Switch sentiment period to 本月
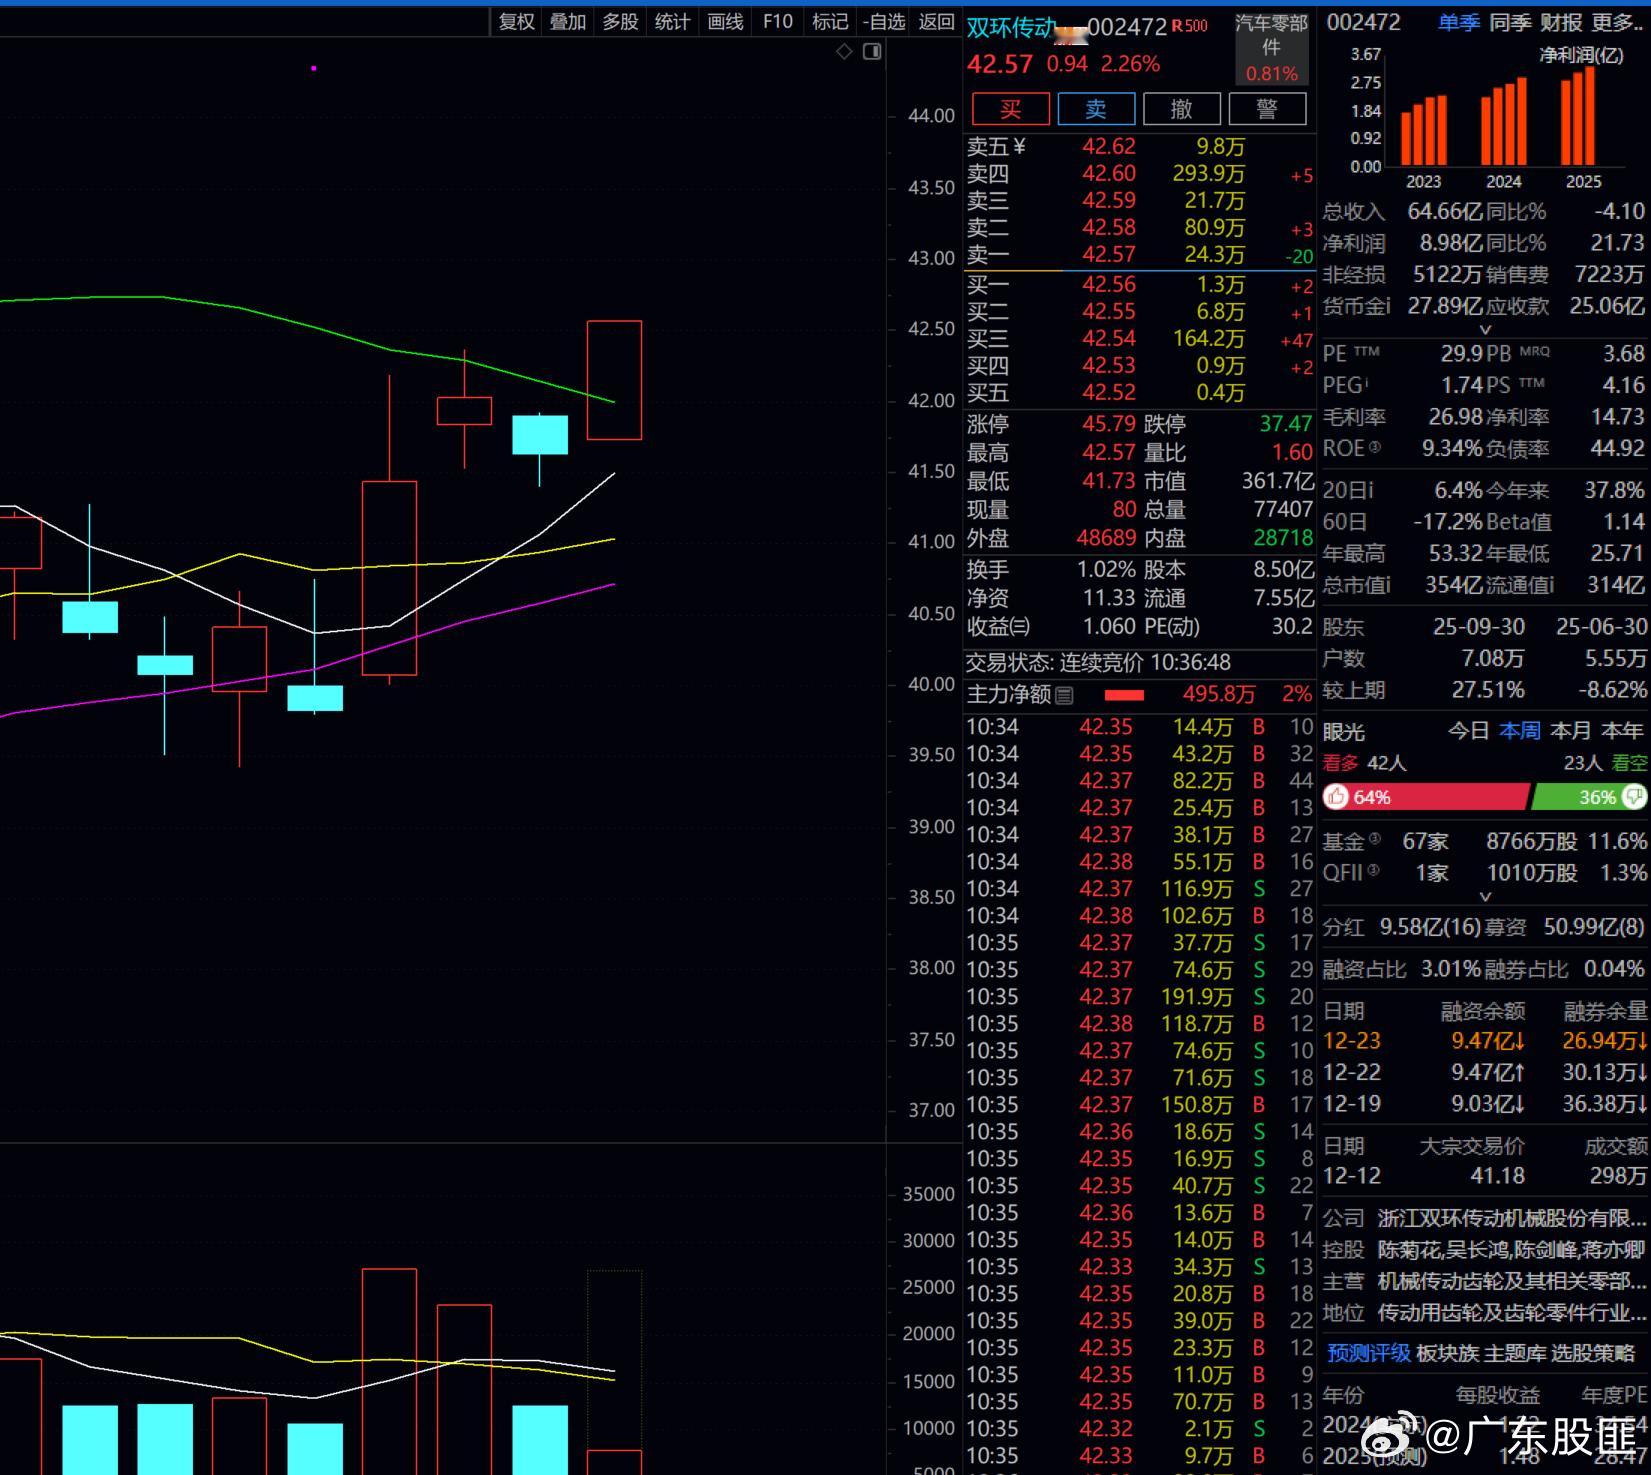Screen dimensions: 1651x1475 pyautogui.click(x=1570, y=731)
